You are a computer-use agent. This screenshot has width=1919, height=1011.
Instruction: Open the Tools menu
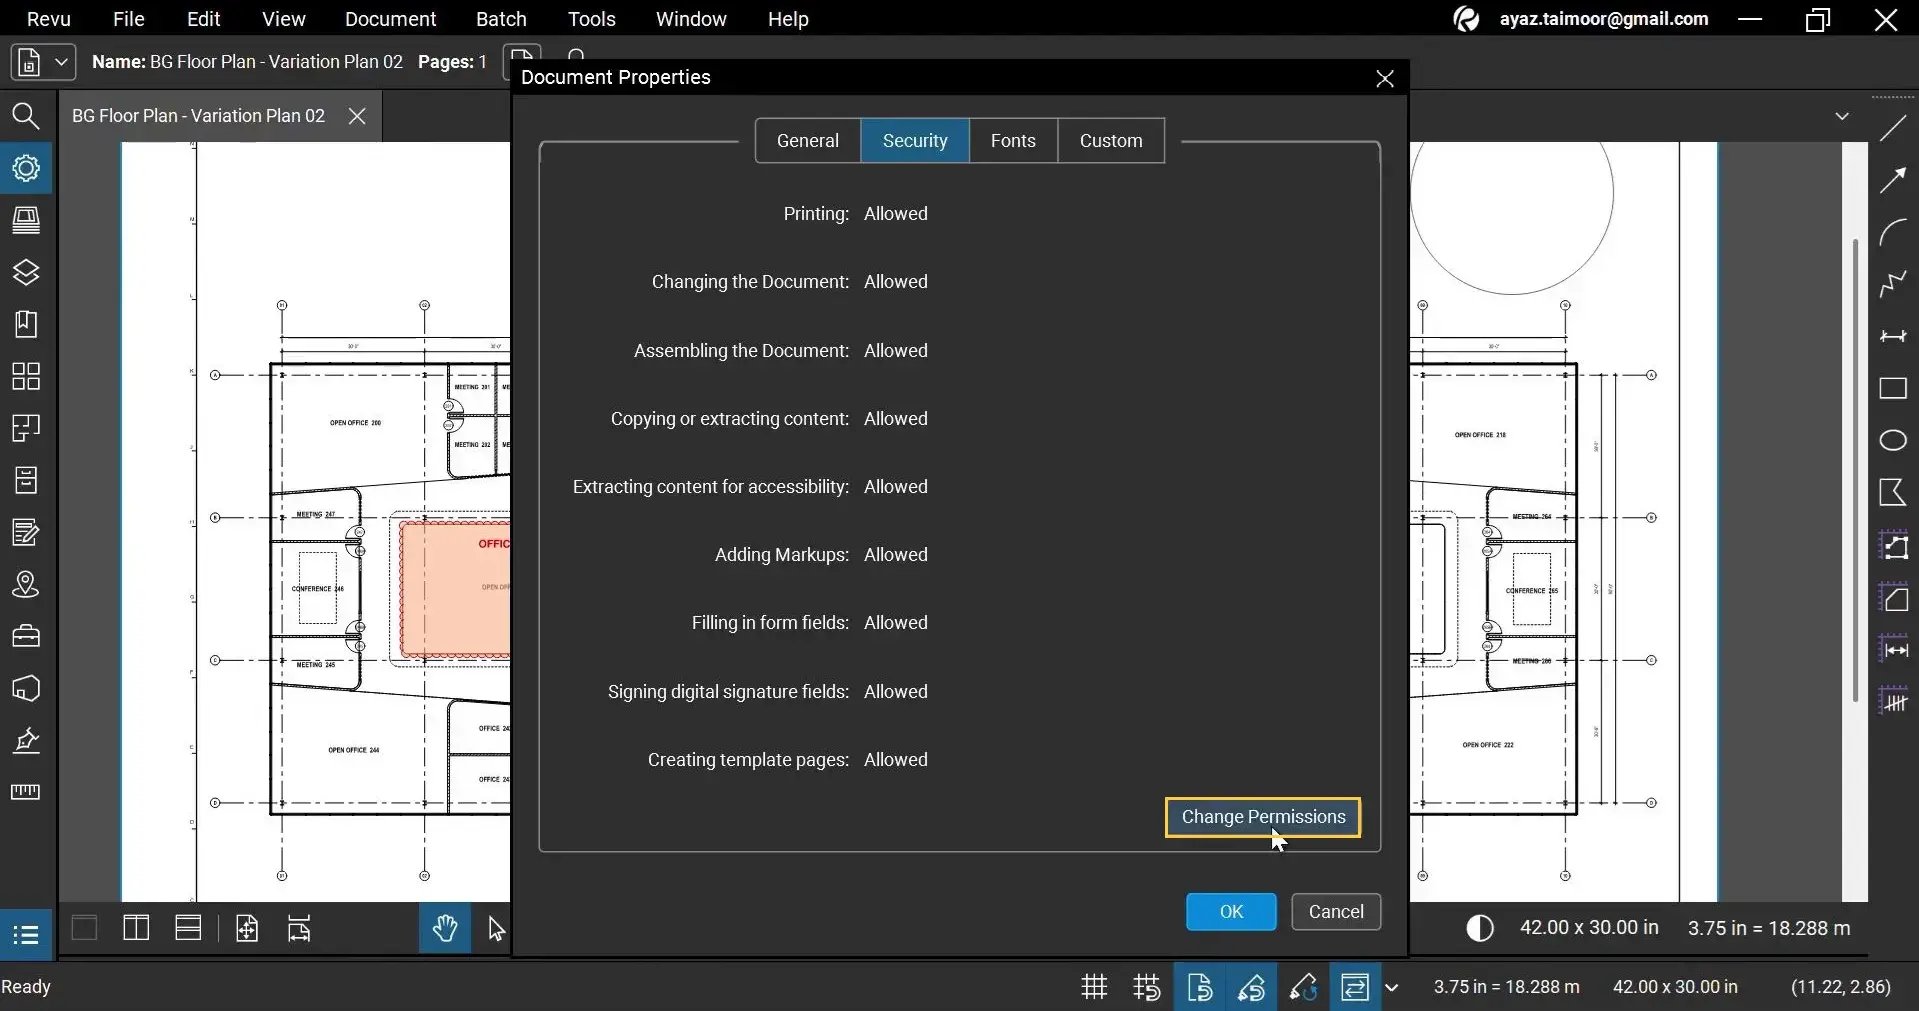click(x=592, y=19)
